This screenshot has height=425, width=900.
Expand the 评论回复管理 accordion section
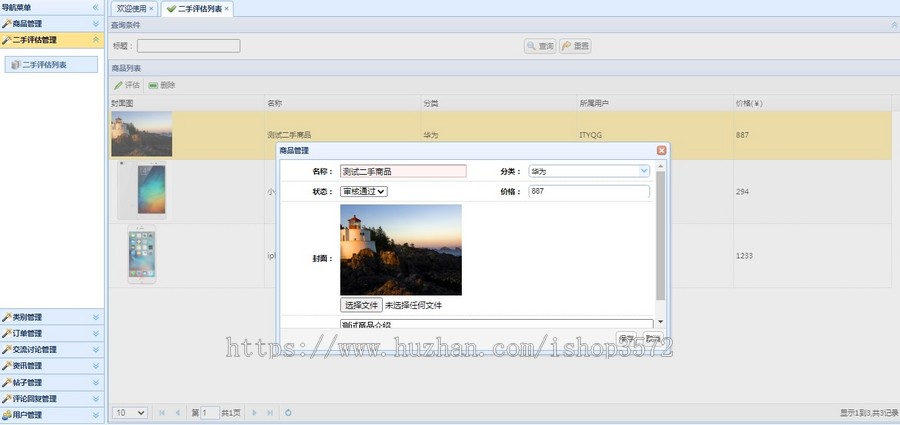point(96,398)
